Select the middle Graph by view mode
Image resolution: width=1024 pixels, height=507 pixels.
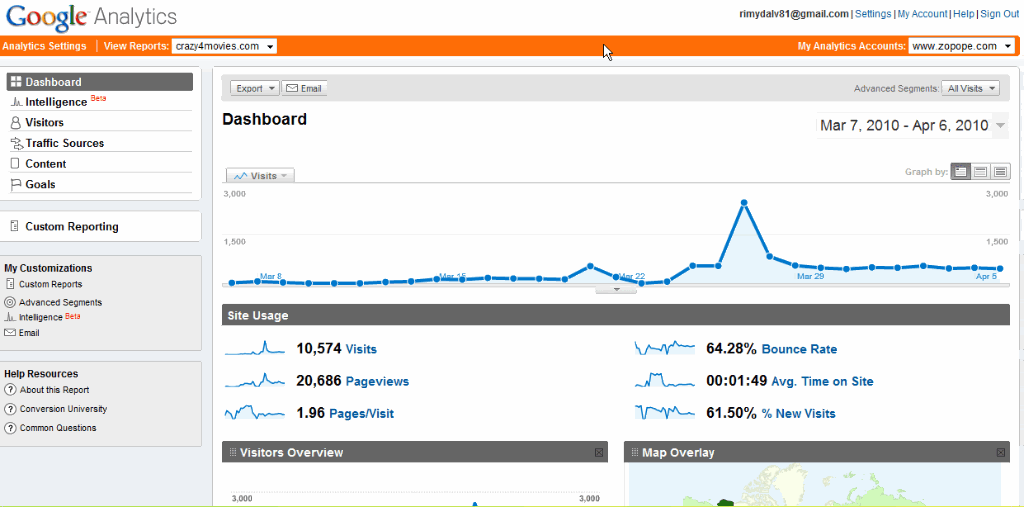(980, 172)
